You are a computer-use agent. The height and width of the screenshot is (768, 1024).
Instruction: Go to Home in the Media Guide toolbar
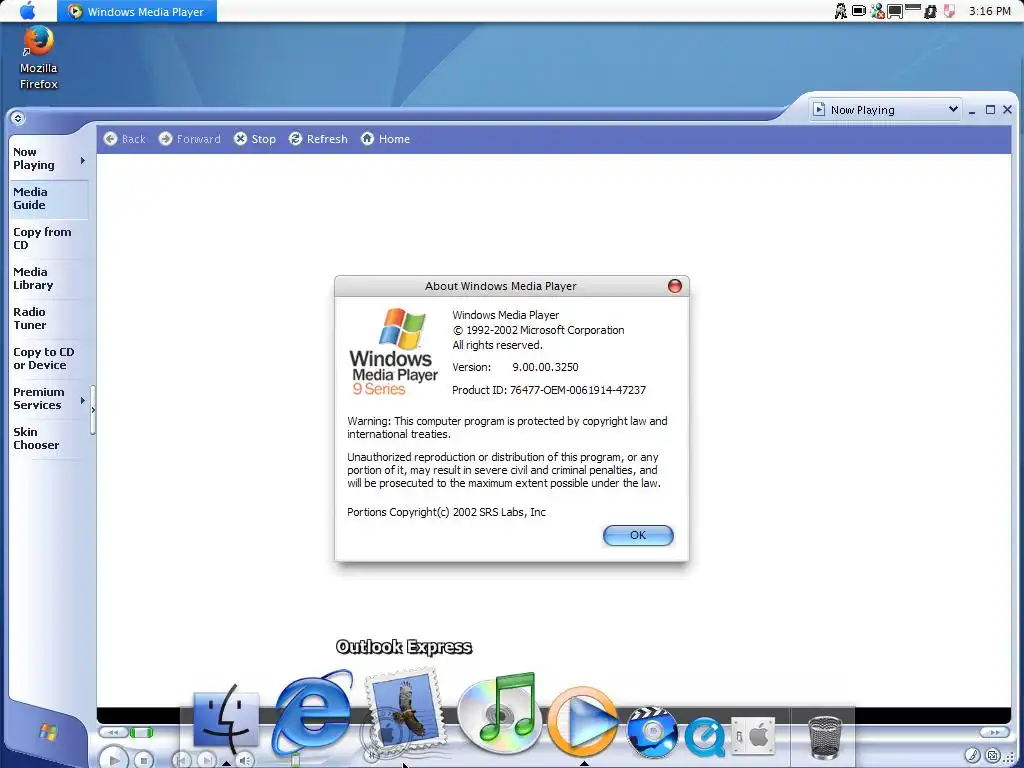[385, 138]
